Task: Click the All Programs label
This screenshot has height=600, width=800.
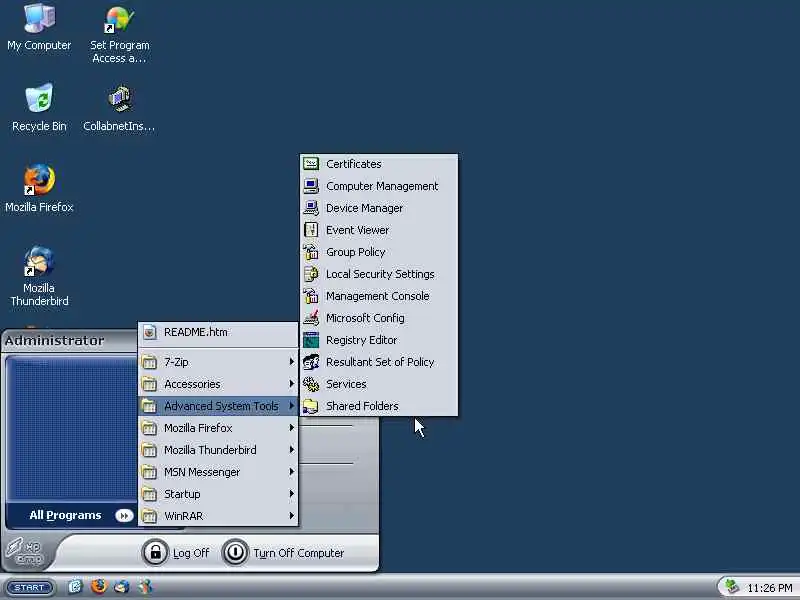Action: 65,515
